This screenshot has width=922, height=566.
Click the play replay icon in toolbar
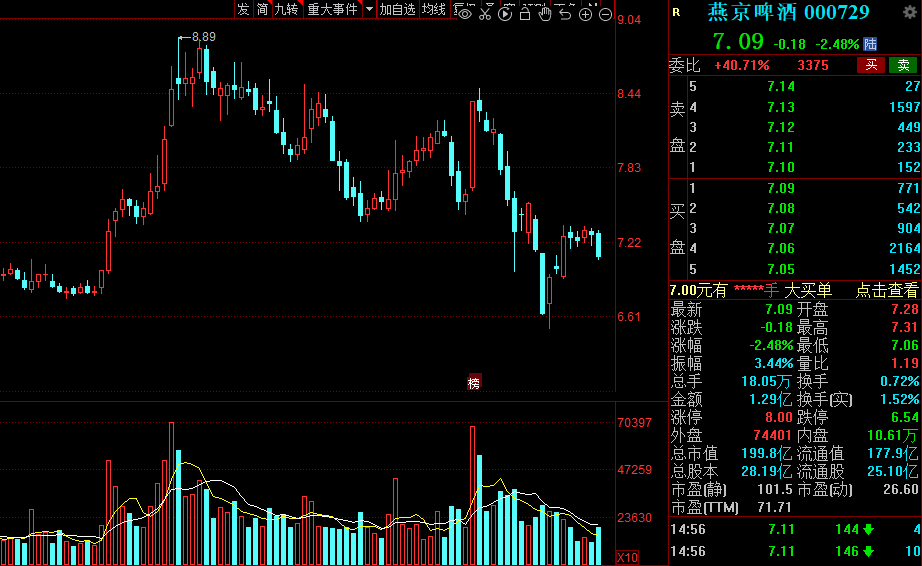coord(505,13)
